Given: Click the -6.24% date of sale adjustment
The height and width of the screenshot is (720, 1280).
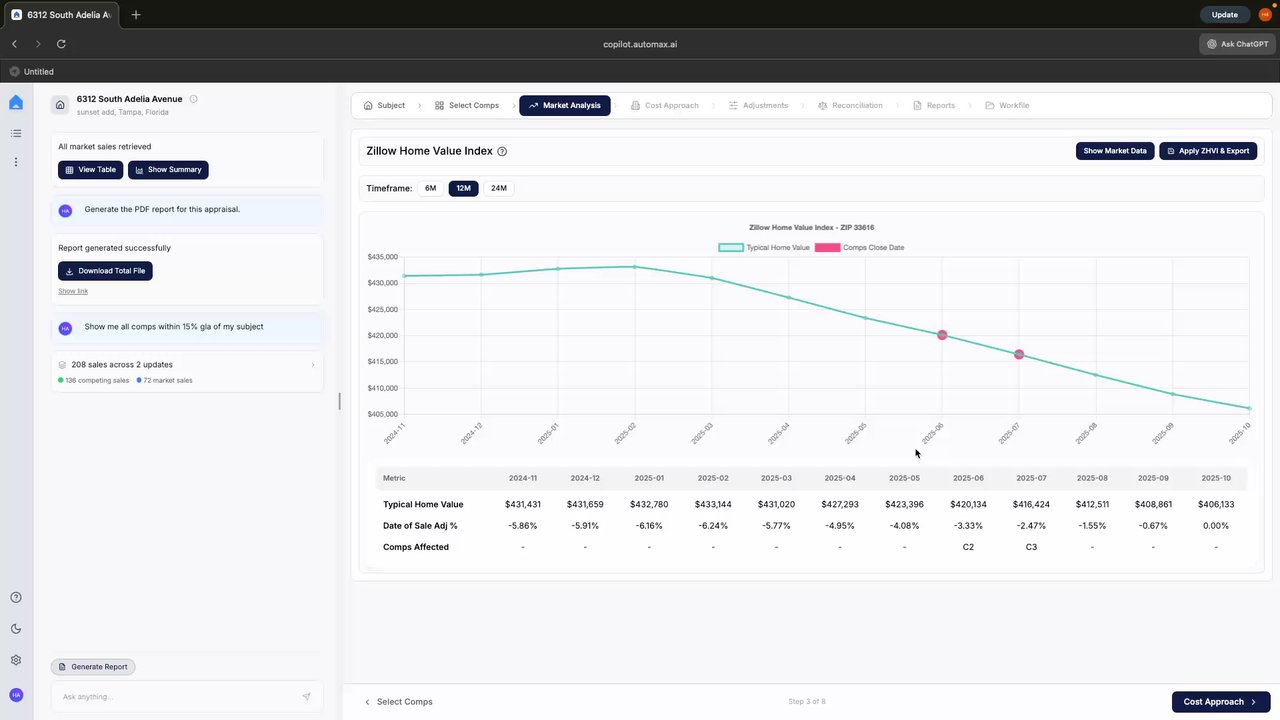Looking at the screenshot, I should coord(712,526).
